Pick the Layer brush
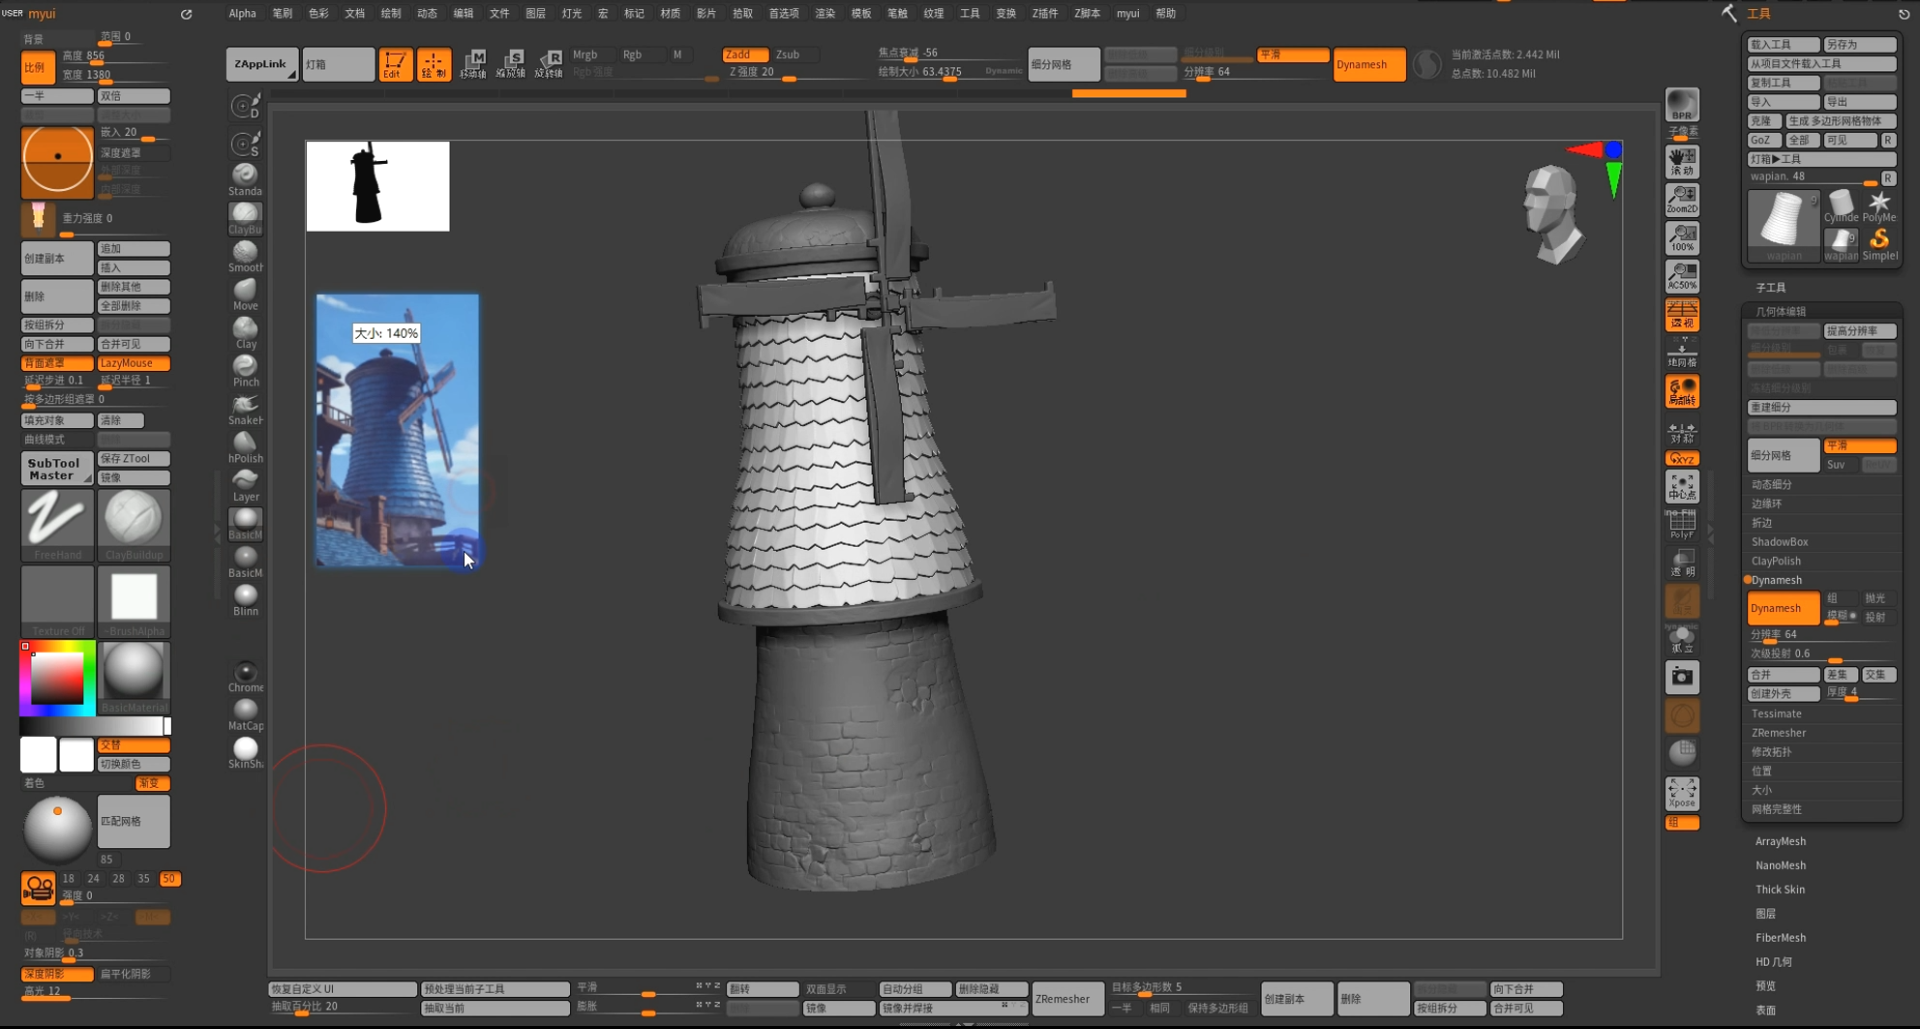The image size is (1920, 1029). click(x=245, y=485)
